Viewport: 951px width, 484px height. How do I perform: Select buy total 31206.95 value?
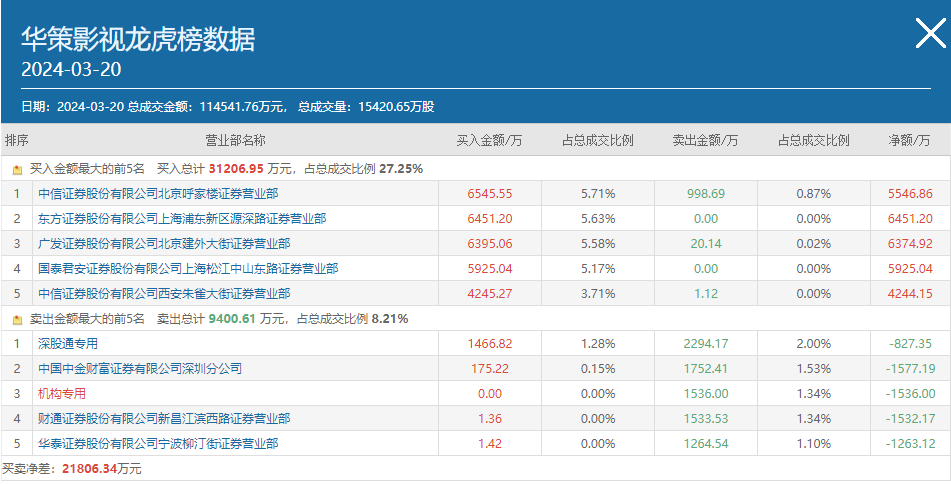pyautogui.click(x=236, y=169)
